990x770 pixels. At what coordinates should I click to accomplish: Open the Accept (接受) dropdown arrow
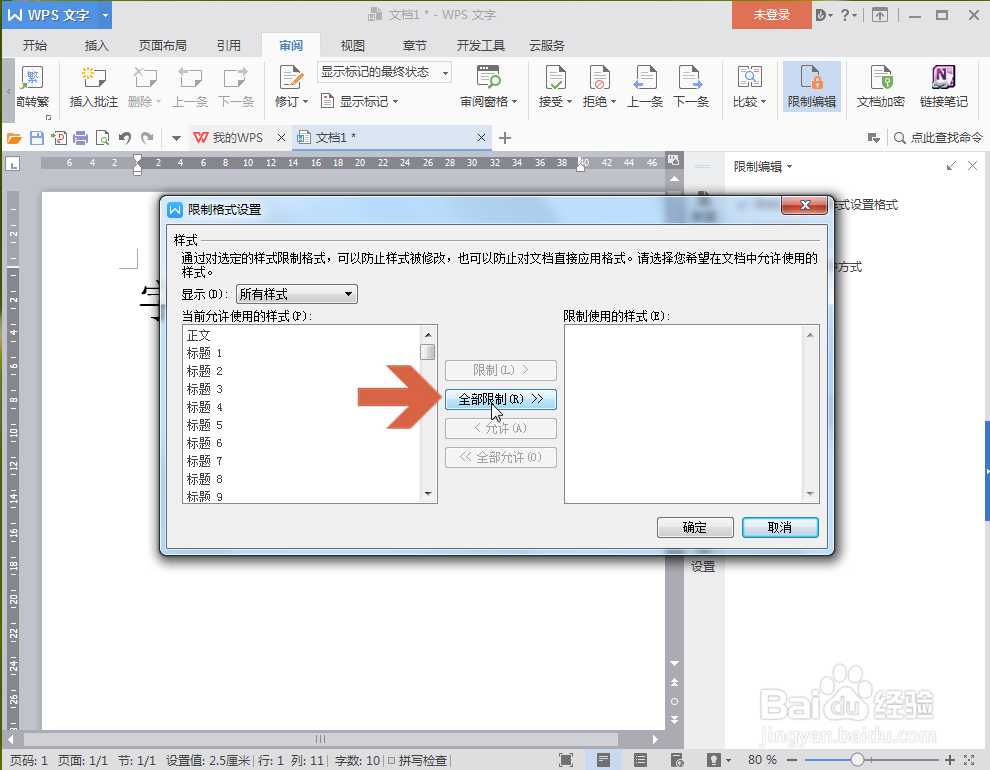pyautogui.click(x=570, y=102)
